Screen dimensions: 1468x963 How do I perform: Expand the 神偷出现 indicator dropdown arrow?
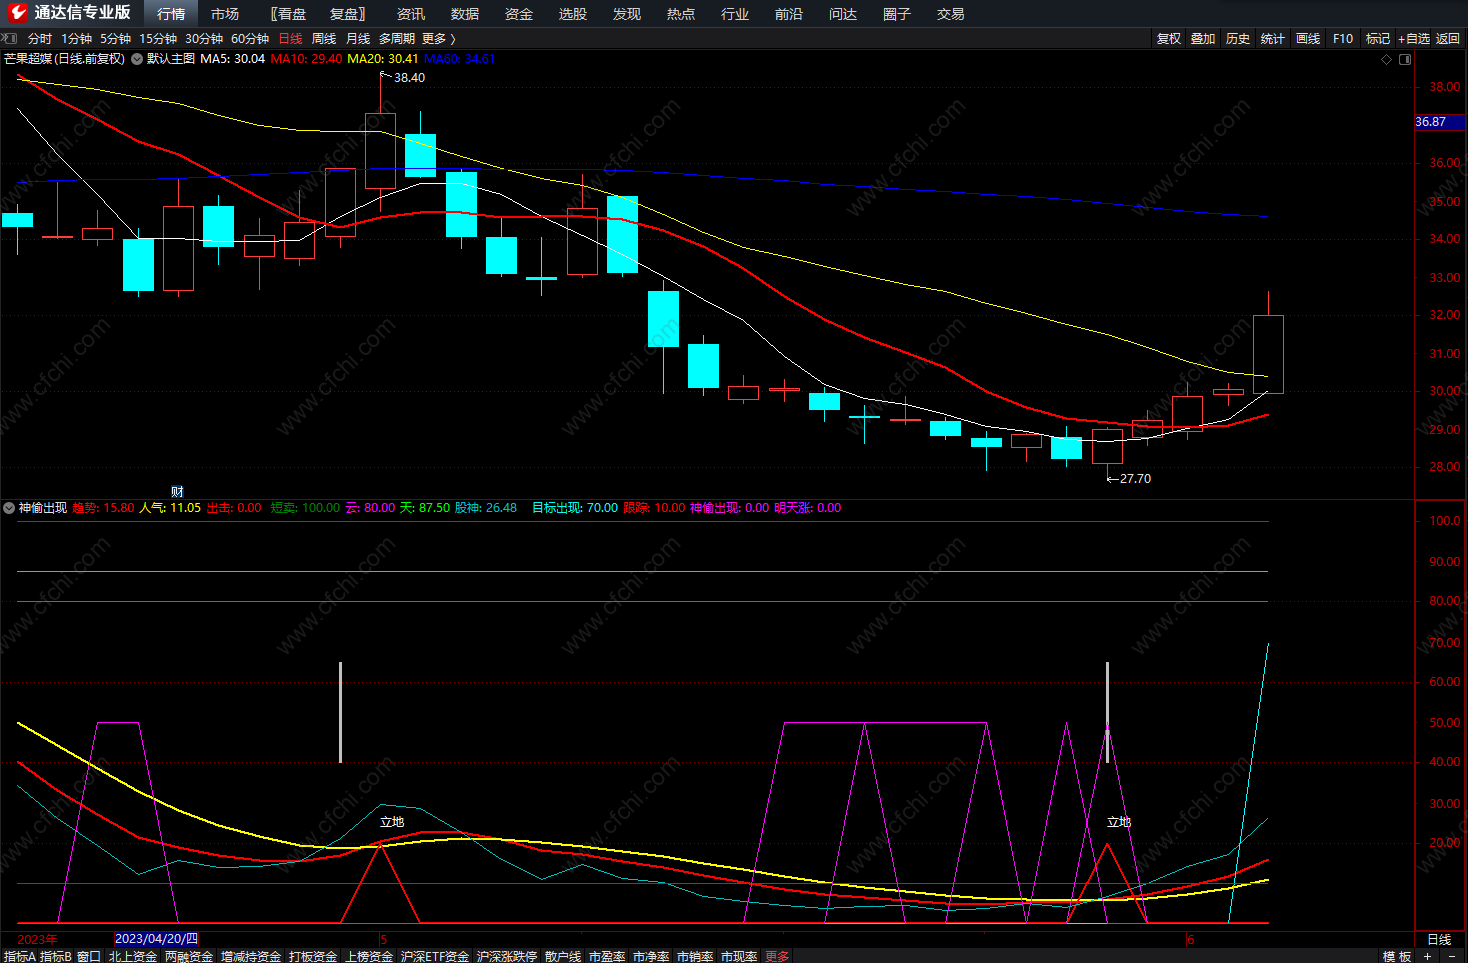[9, 508]
